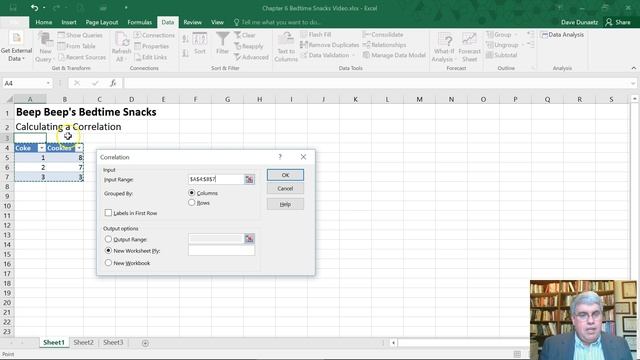Image resolution: width=640 pixels, height=360 pixels.
Task: Open the Review tab
Action: point(192,22)
